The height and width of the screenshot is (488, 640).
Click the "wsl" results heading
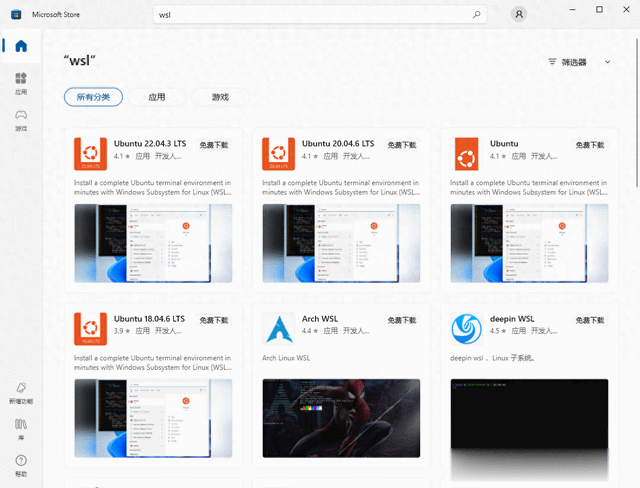click(x=80, y=60)
